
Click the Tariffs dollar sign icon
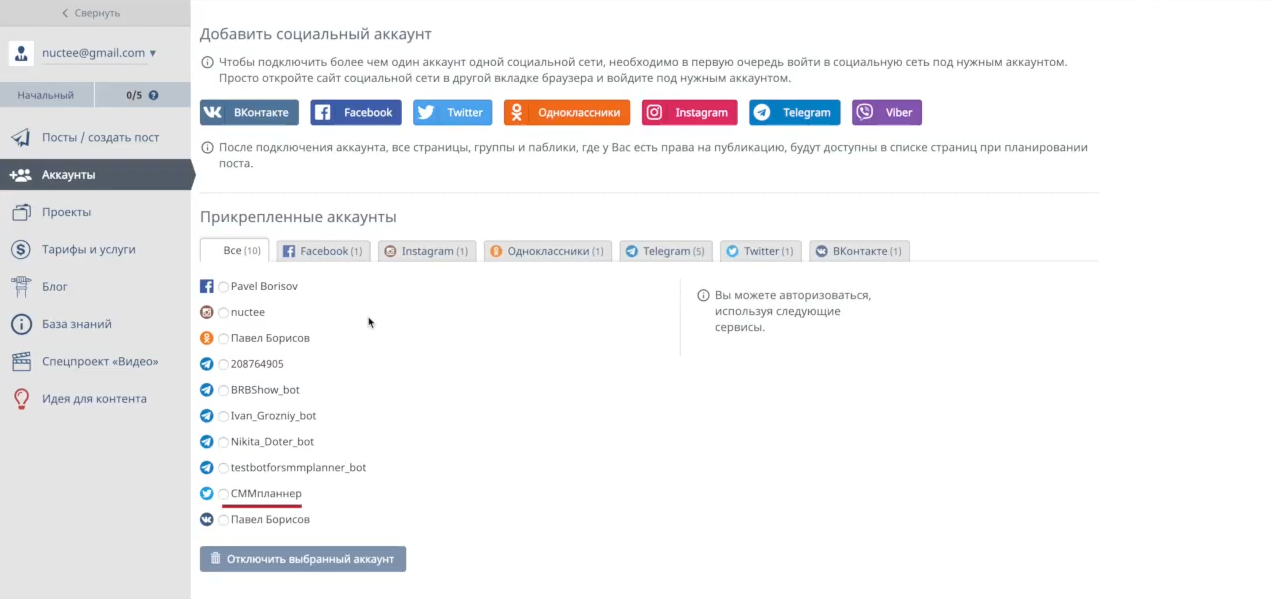20,249
